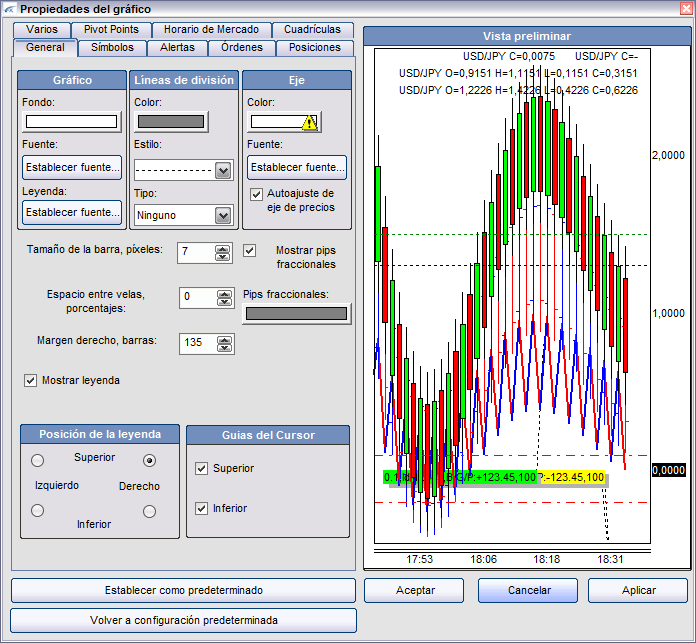
Task: Select top-left legend position radio button
Action: tap(38, 461)
